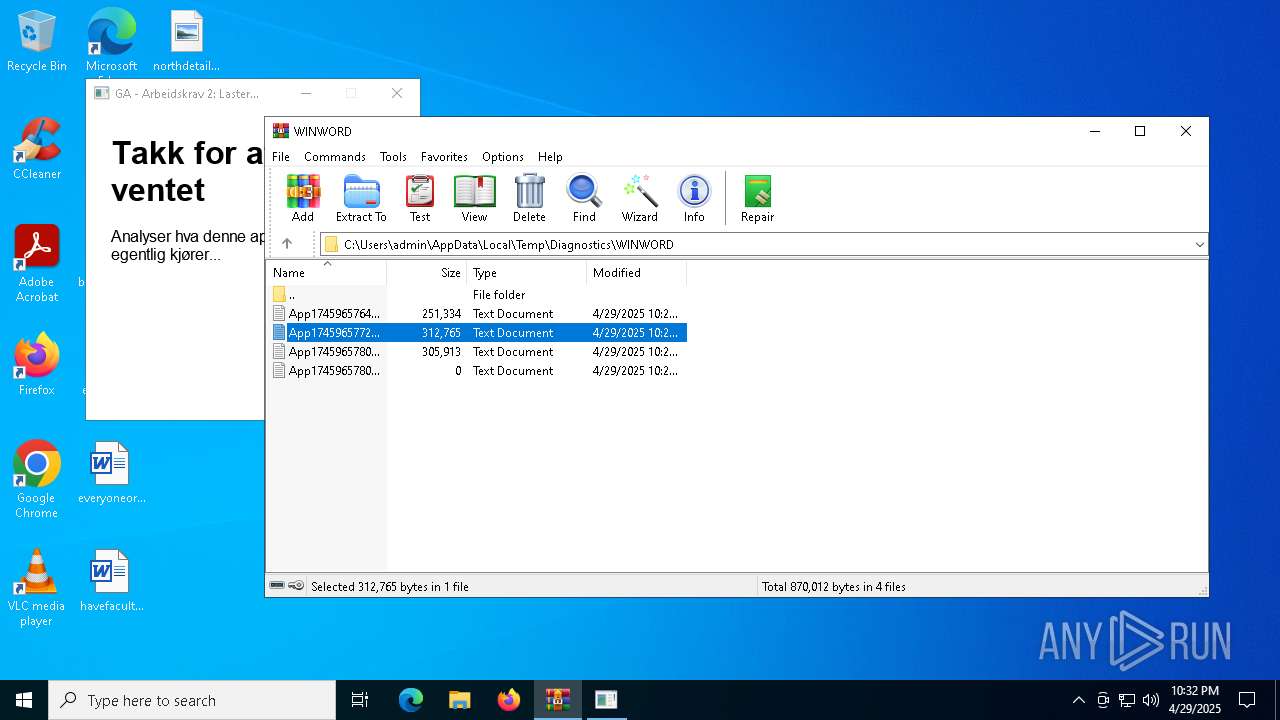Switch to the GA app taskbar button
The height and width of the screenshot is (720, 1280).
[x=606, y=700]
